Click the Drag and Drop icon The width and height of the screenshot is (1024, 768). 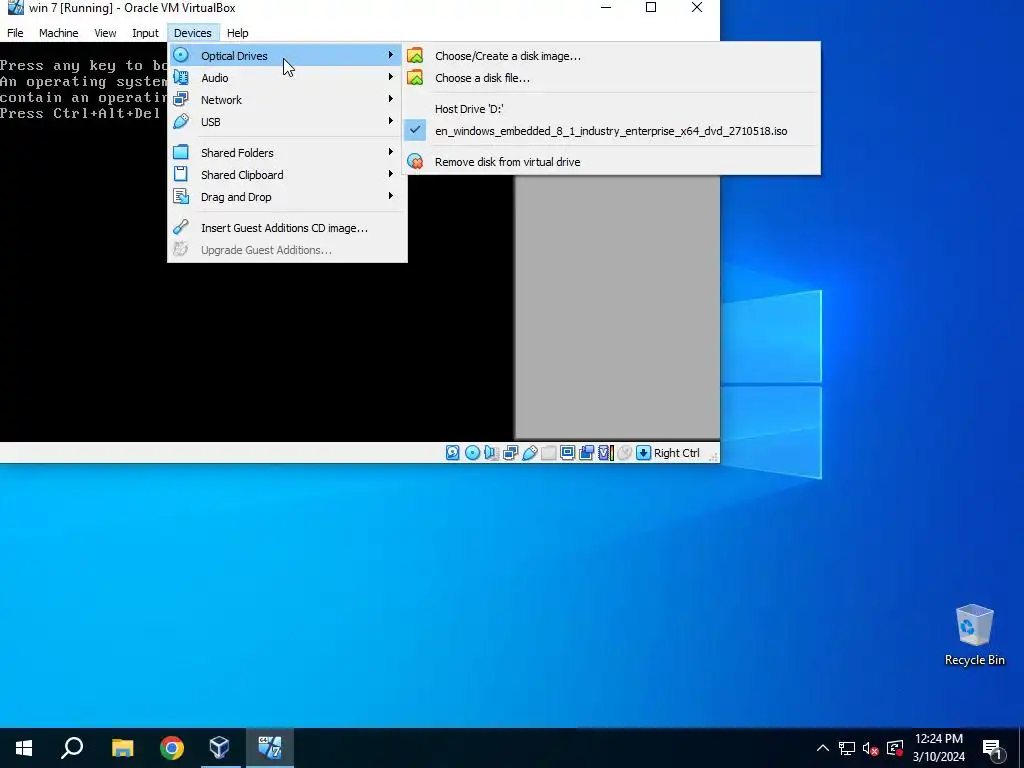[181, 197]
